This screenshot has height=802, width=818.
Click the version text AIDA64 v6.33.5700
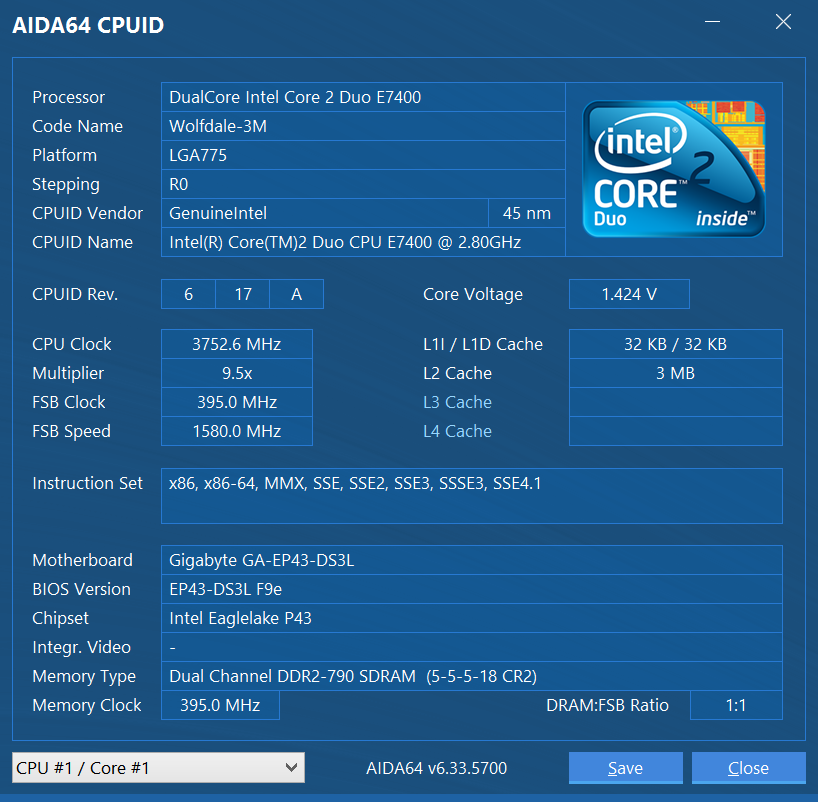437,768
